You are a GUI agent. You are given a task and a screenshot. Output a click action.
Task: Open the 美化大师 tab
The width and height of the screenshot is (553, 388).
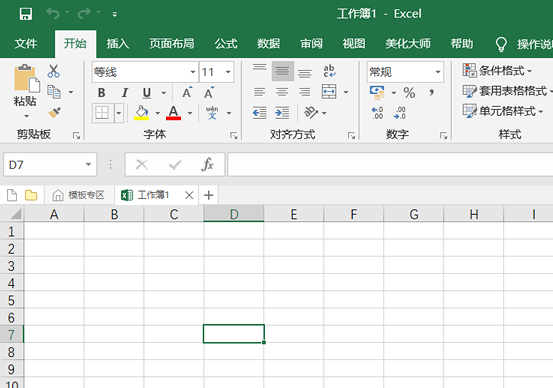408,44
